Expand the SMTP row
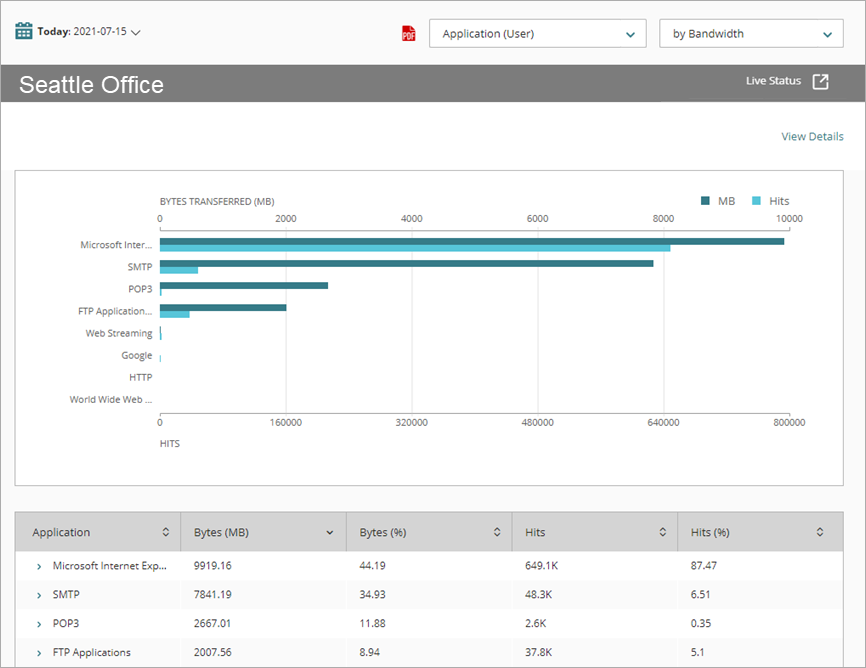This screenshot has height=668, width=866. coord(38,594)
